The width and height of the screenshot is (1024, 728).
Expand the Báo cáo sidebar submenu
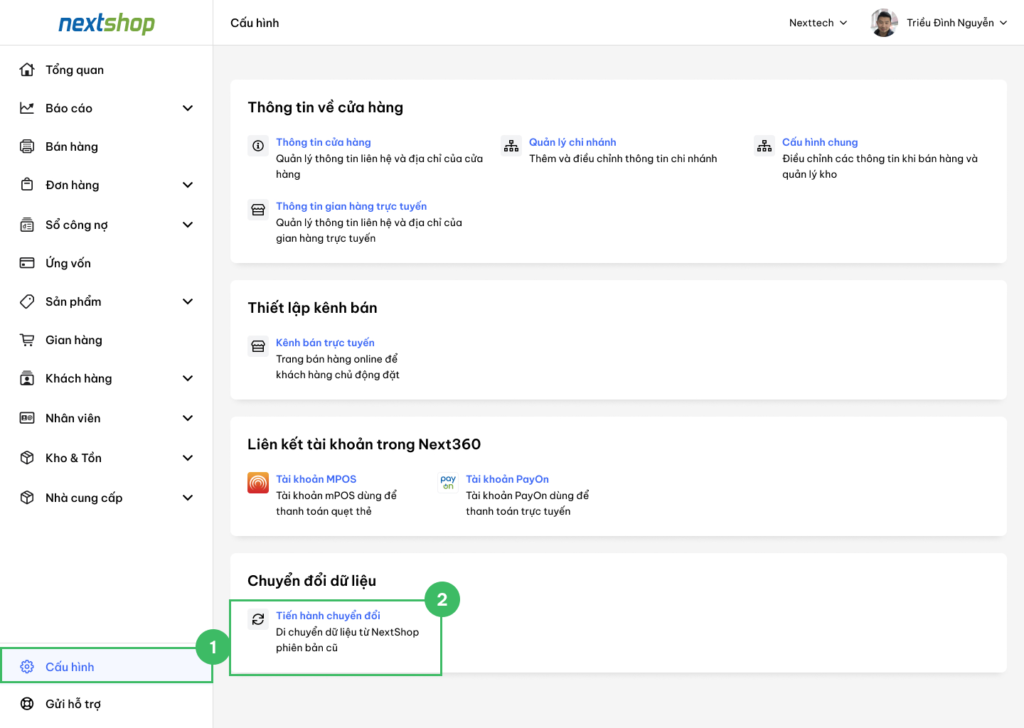(x=187, y=108)
